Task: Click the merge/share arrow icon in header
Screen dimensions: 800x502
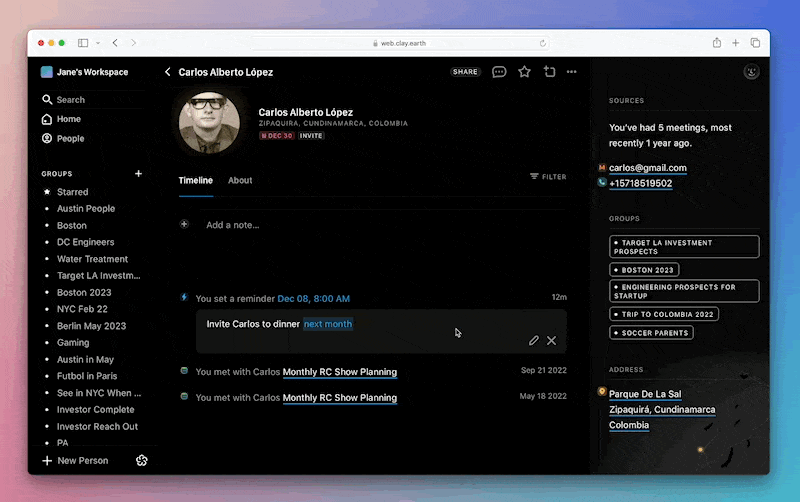Action: 549,72
